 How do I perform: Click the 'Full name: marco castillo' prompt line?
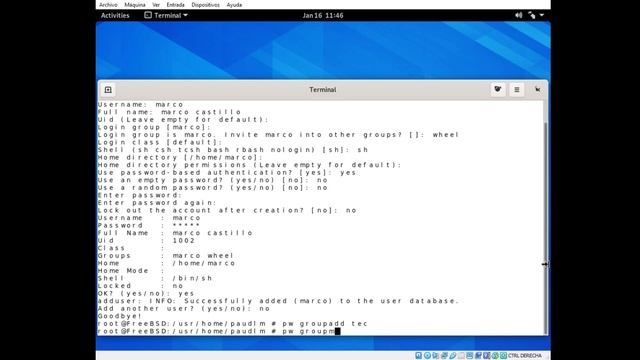169,112
